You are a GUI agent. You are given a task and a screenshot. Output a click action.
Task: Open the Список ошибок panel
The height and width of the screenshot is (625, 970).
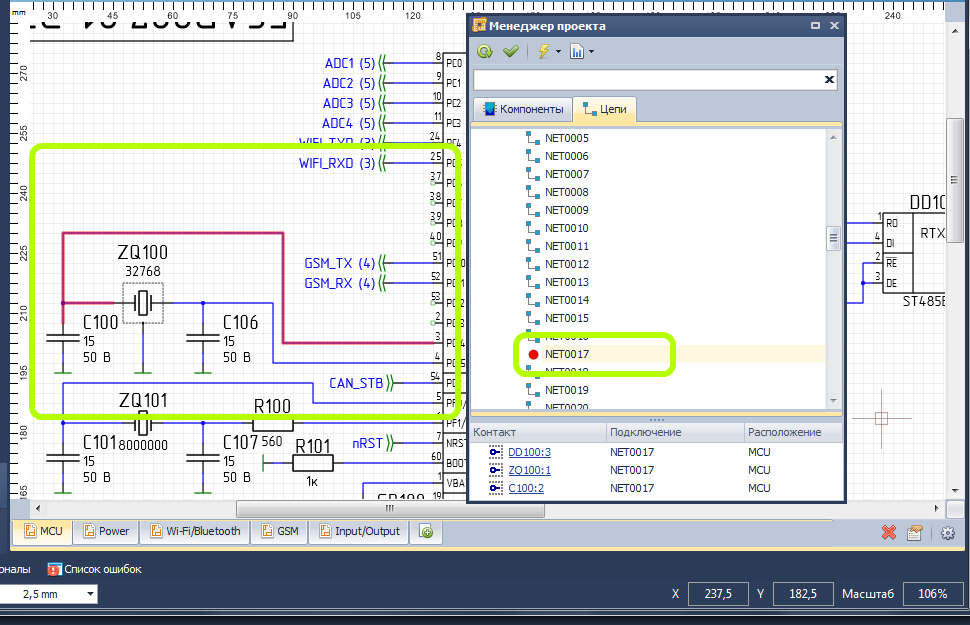click(95, 569)
